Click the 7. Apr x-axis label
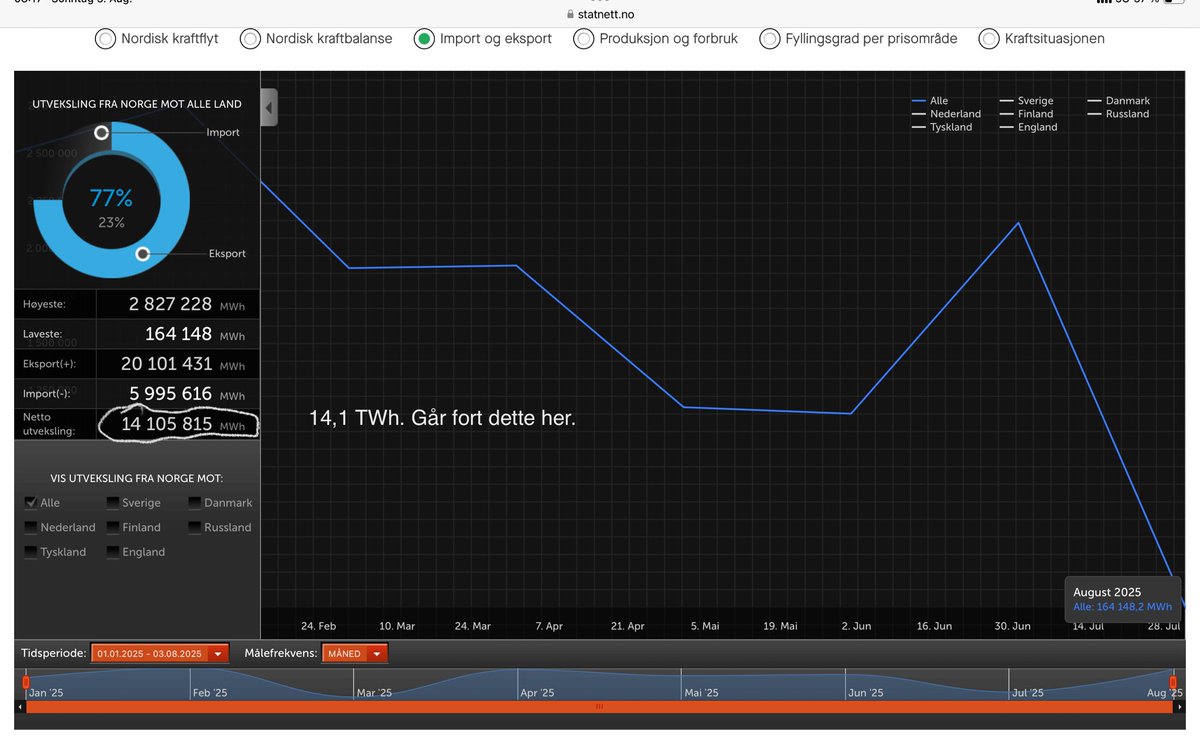 [x=549, y=626]
